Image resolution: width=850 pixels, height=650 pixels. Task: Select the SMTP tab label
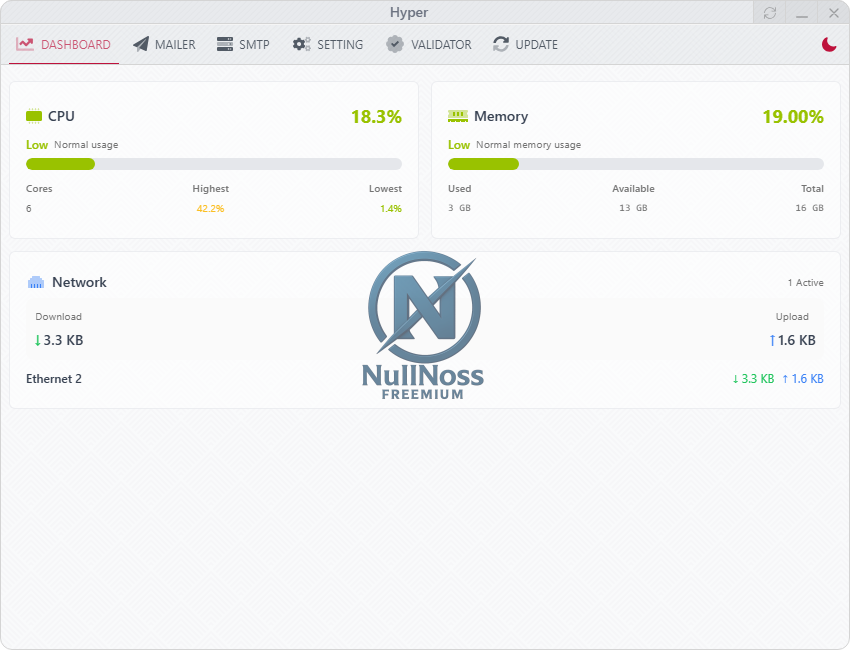254,44
